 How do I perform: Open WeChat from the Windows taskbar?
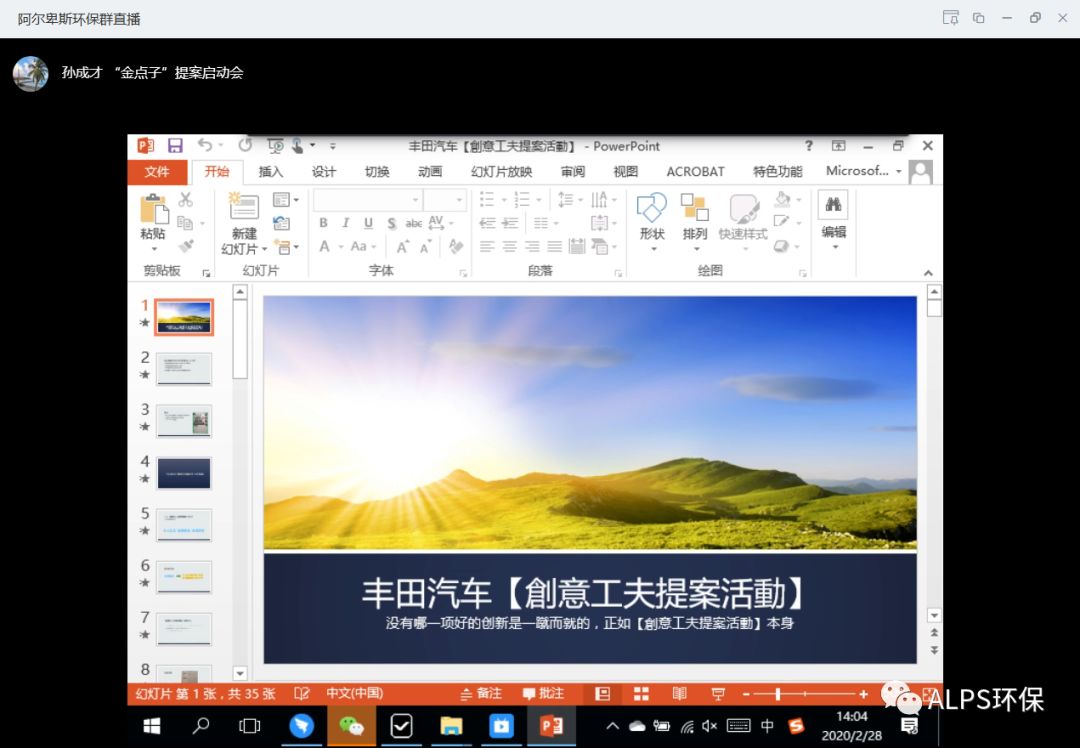tap(351, 726)
